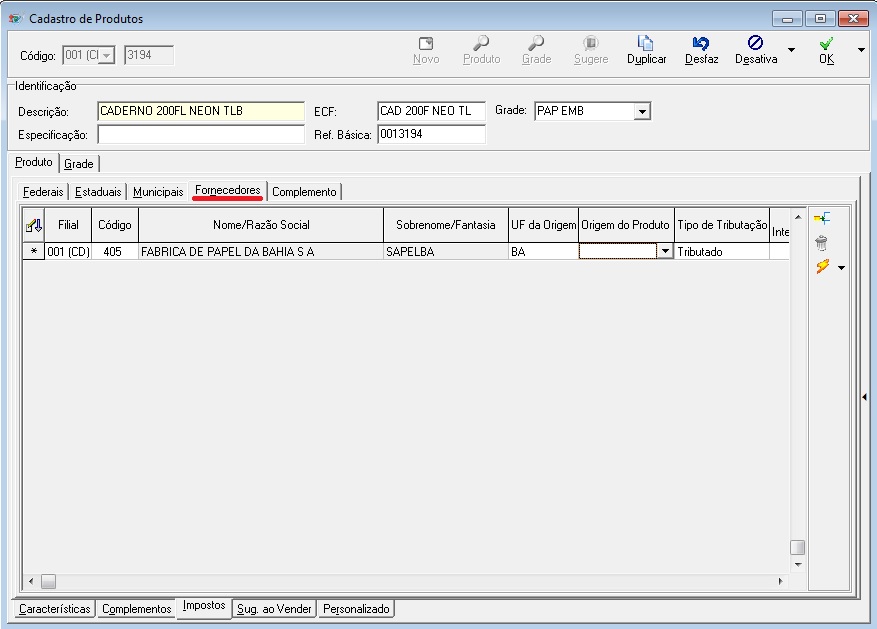This screenshot has height=629, width=877.
Task: Open the Sug. ao Vender tab
Action: pyautogui.click(x=274, y=609)
